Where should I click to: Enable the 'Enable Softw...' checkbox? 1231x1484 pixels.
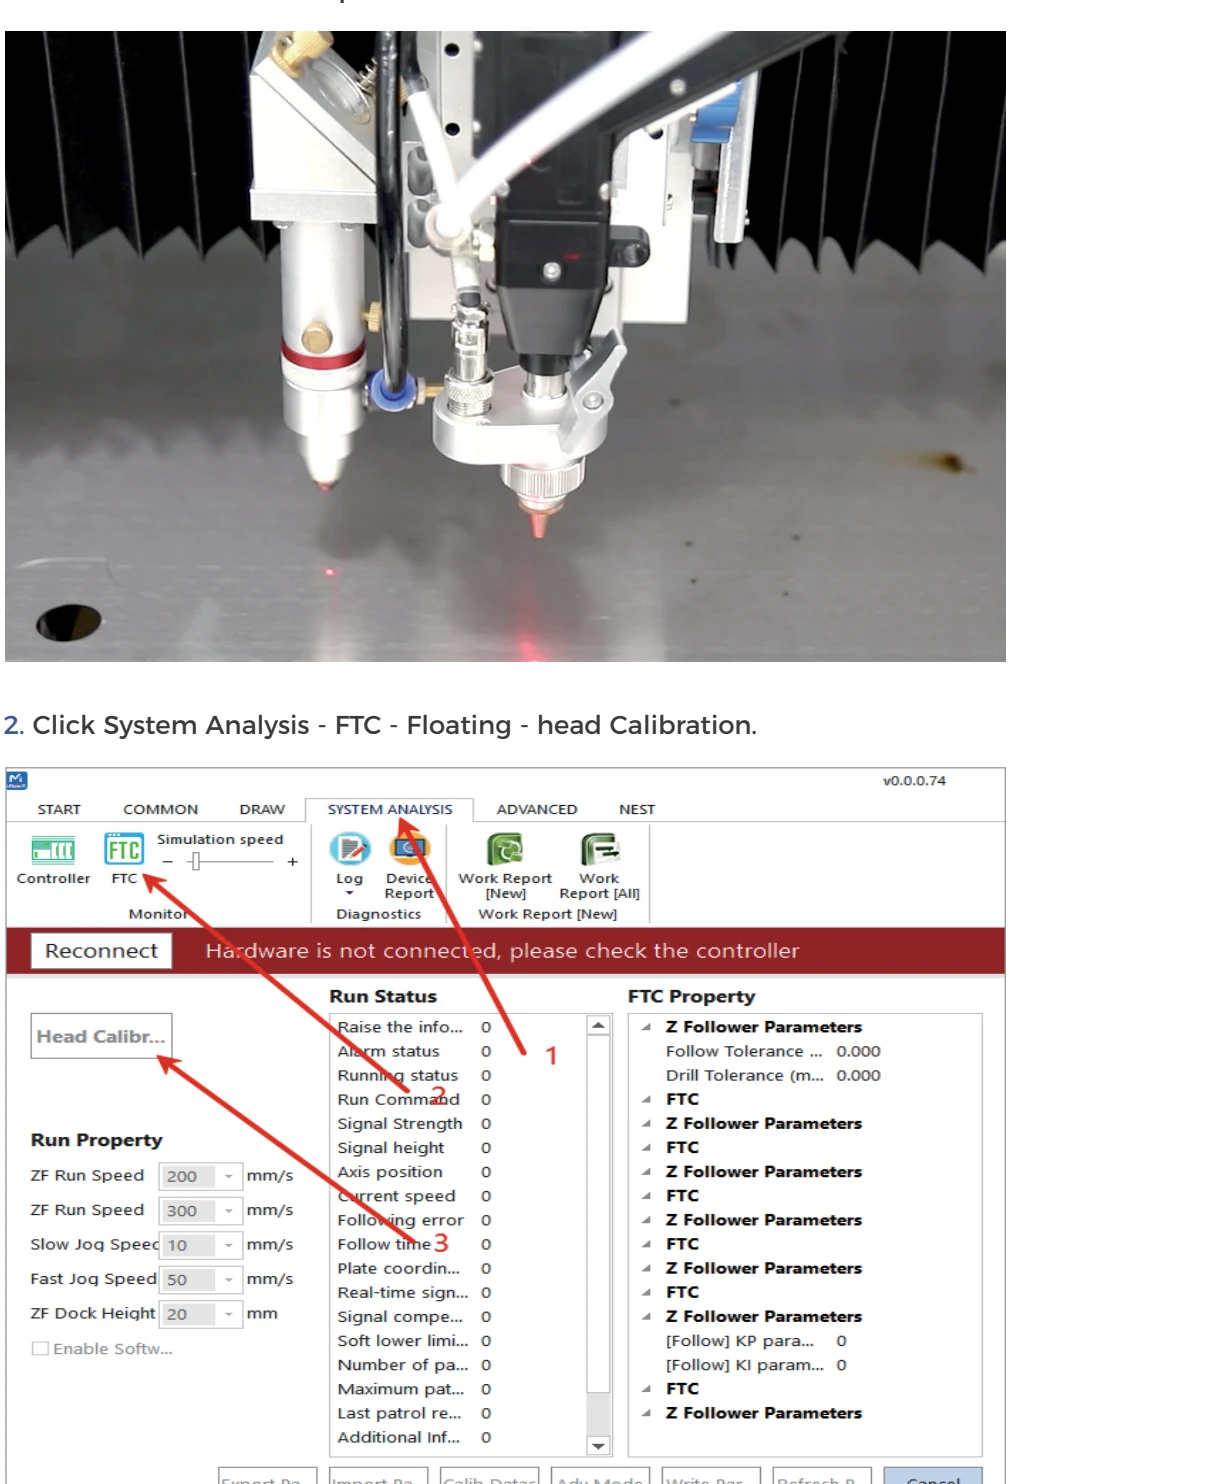tap(40, 1348)
